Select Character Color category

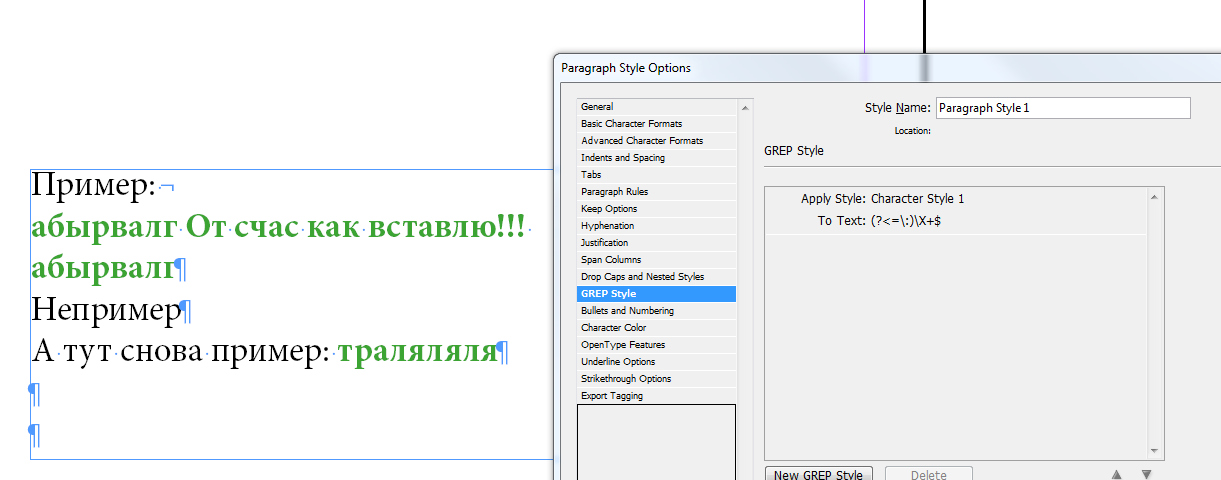(657, 328)
